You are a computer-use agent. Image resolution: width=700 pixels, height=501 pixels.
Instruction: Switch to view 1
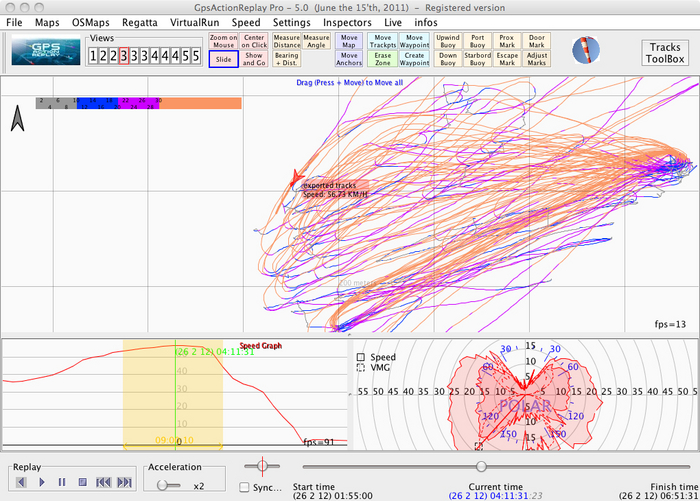pos(93,56)
